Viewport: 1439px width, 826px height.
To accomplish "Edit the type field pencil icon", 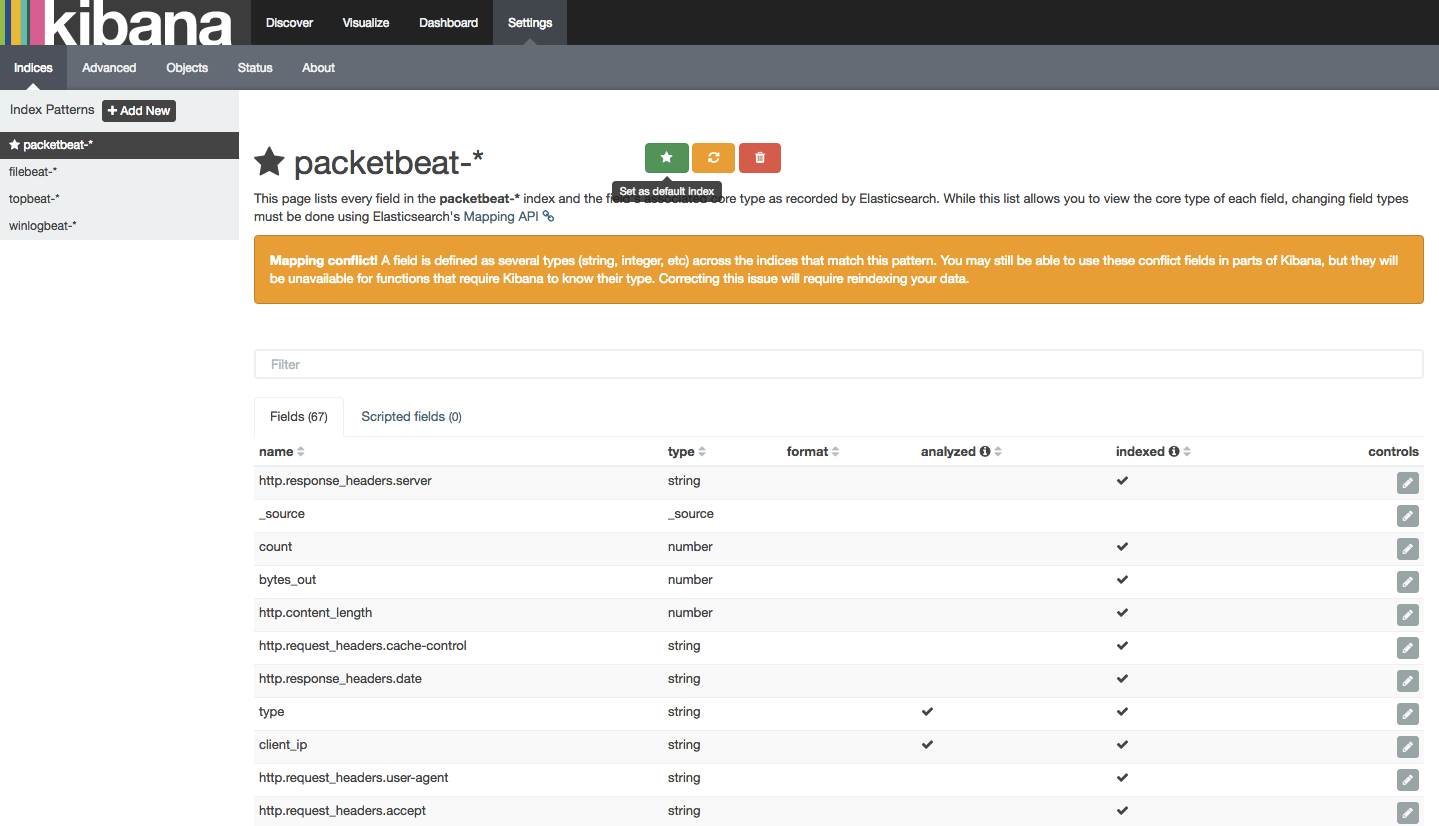I will click(1408, 715).
